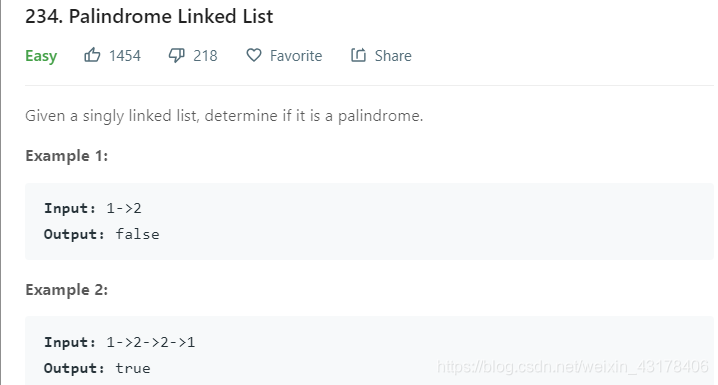Click the Example 2 heading

pos(67,290)
